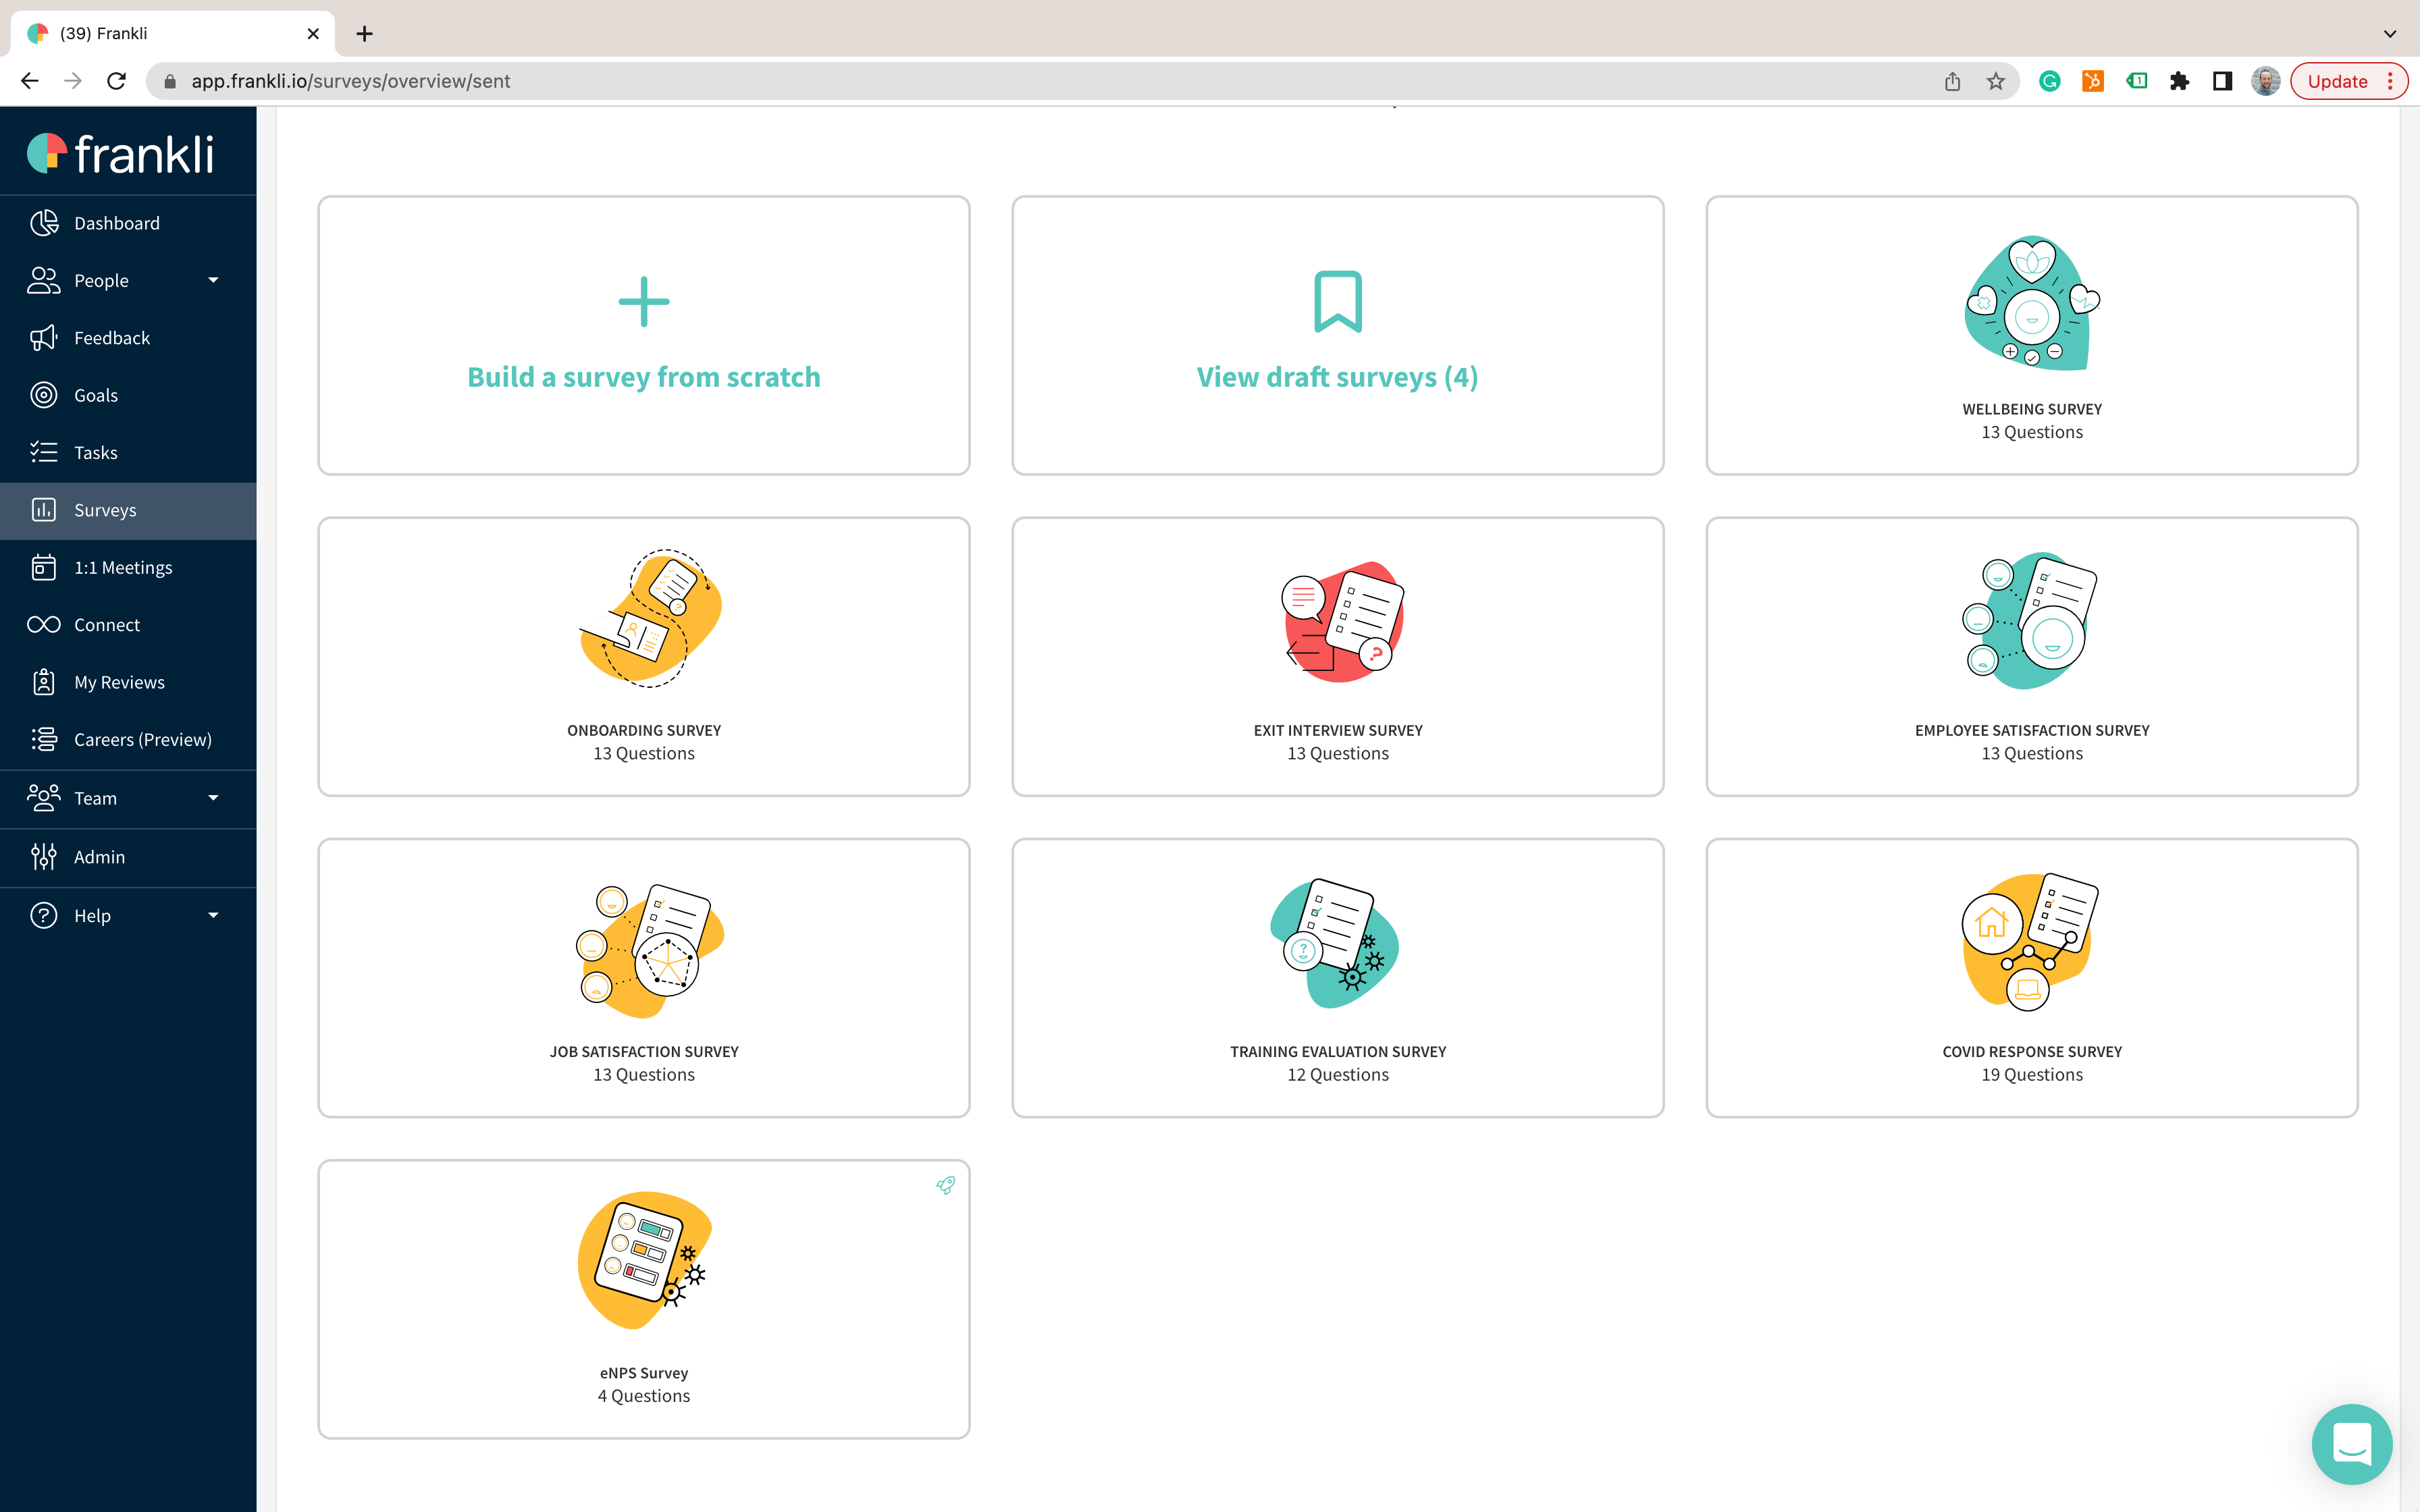
Task: Expand the Help submenu arrow
Action: 213,915
